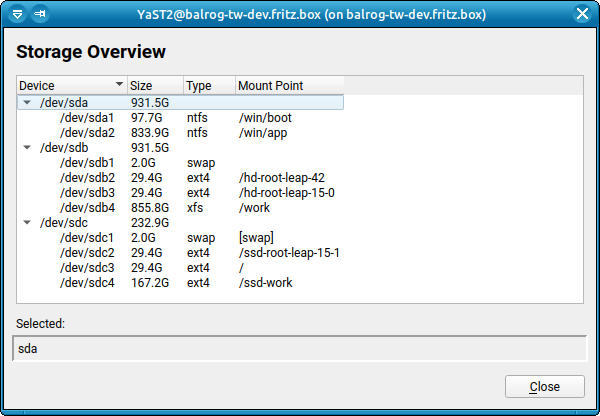
Task: Click the pin window icon in title bar
Action: (40, 14)
